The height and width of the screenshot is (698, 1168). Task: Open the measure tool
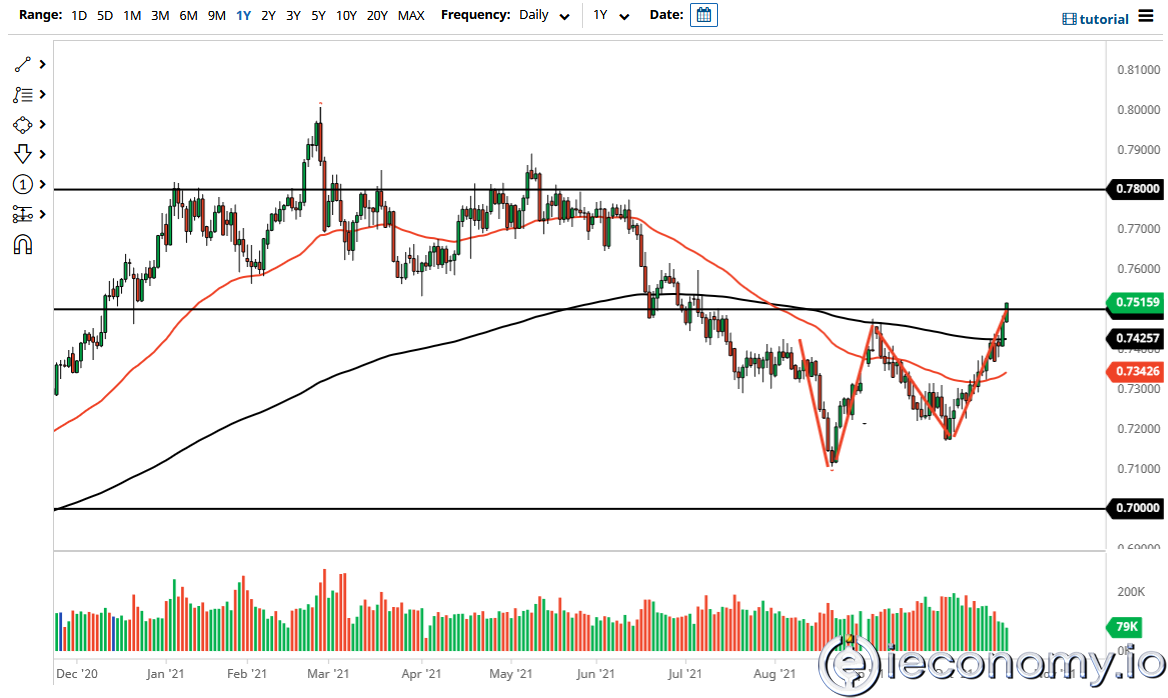(x=23, y=214)
